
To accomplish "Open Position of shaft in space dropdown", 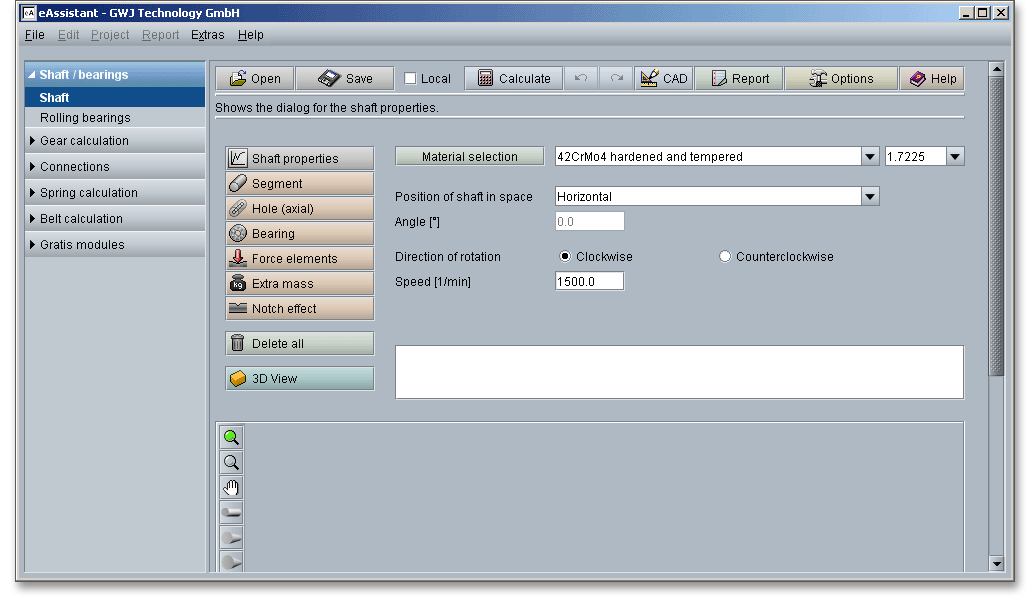I will [869, 197].
